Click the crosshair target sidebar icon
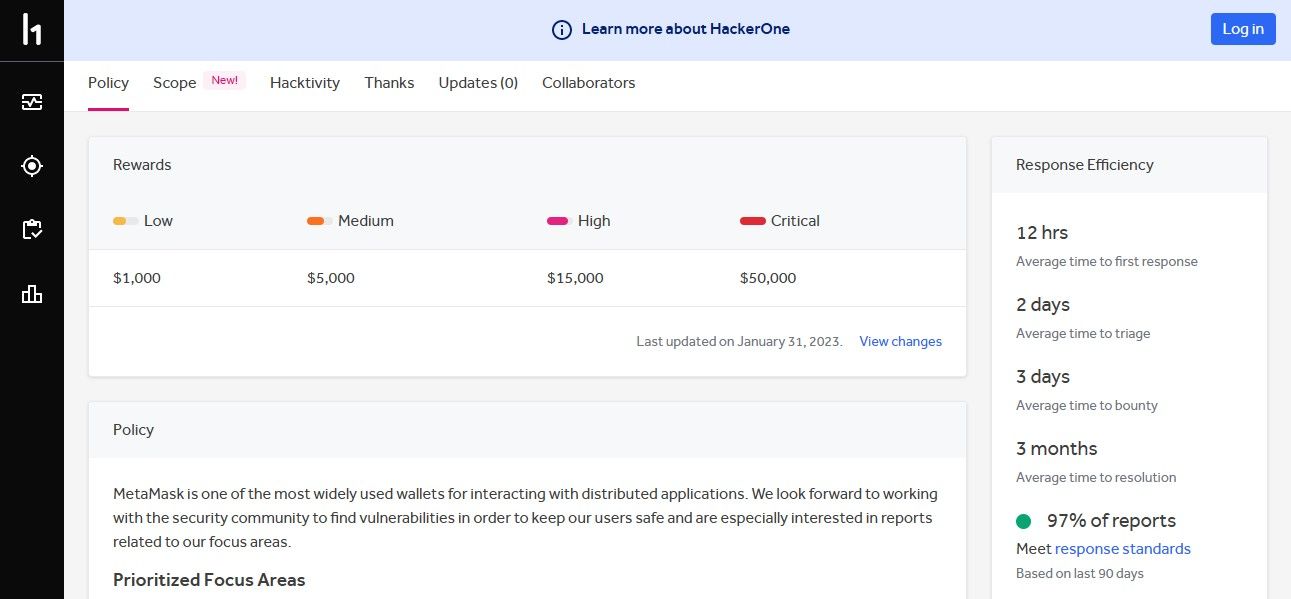This screenshot has height=599, width=1291. [x=32, y=166]
